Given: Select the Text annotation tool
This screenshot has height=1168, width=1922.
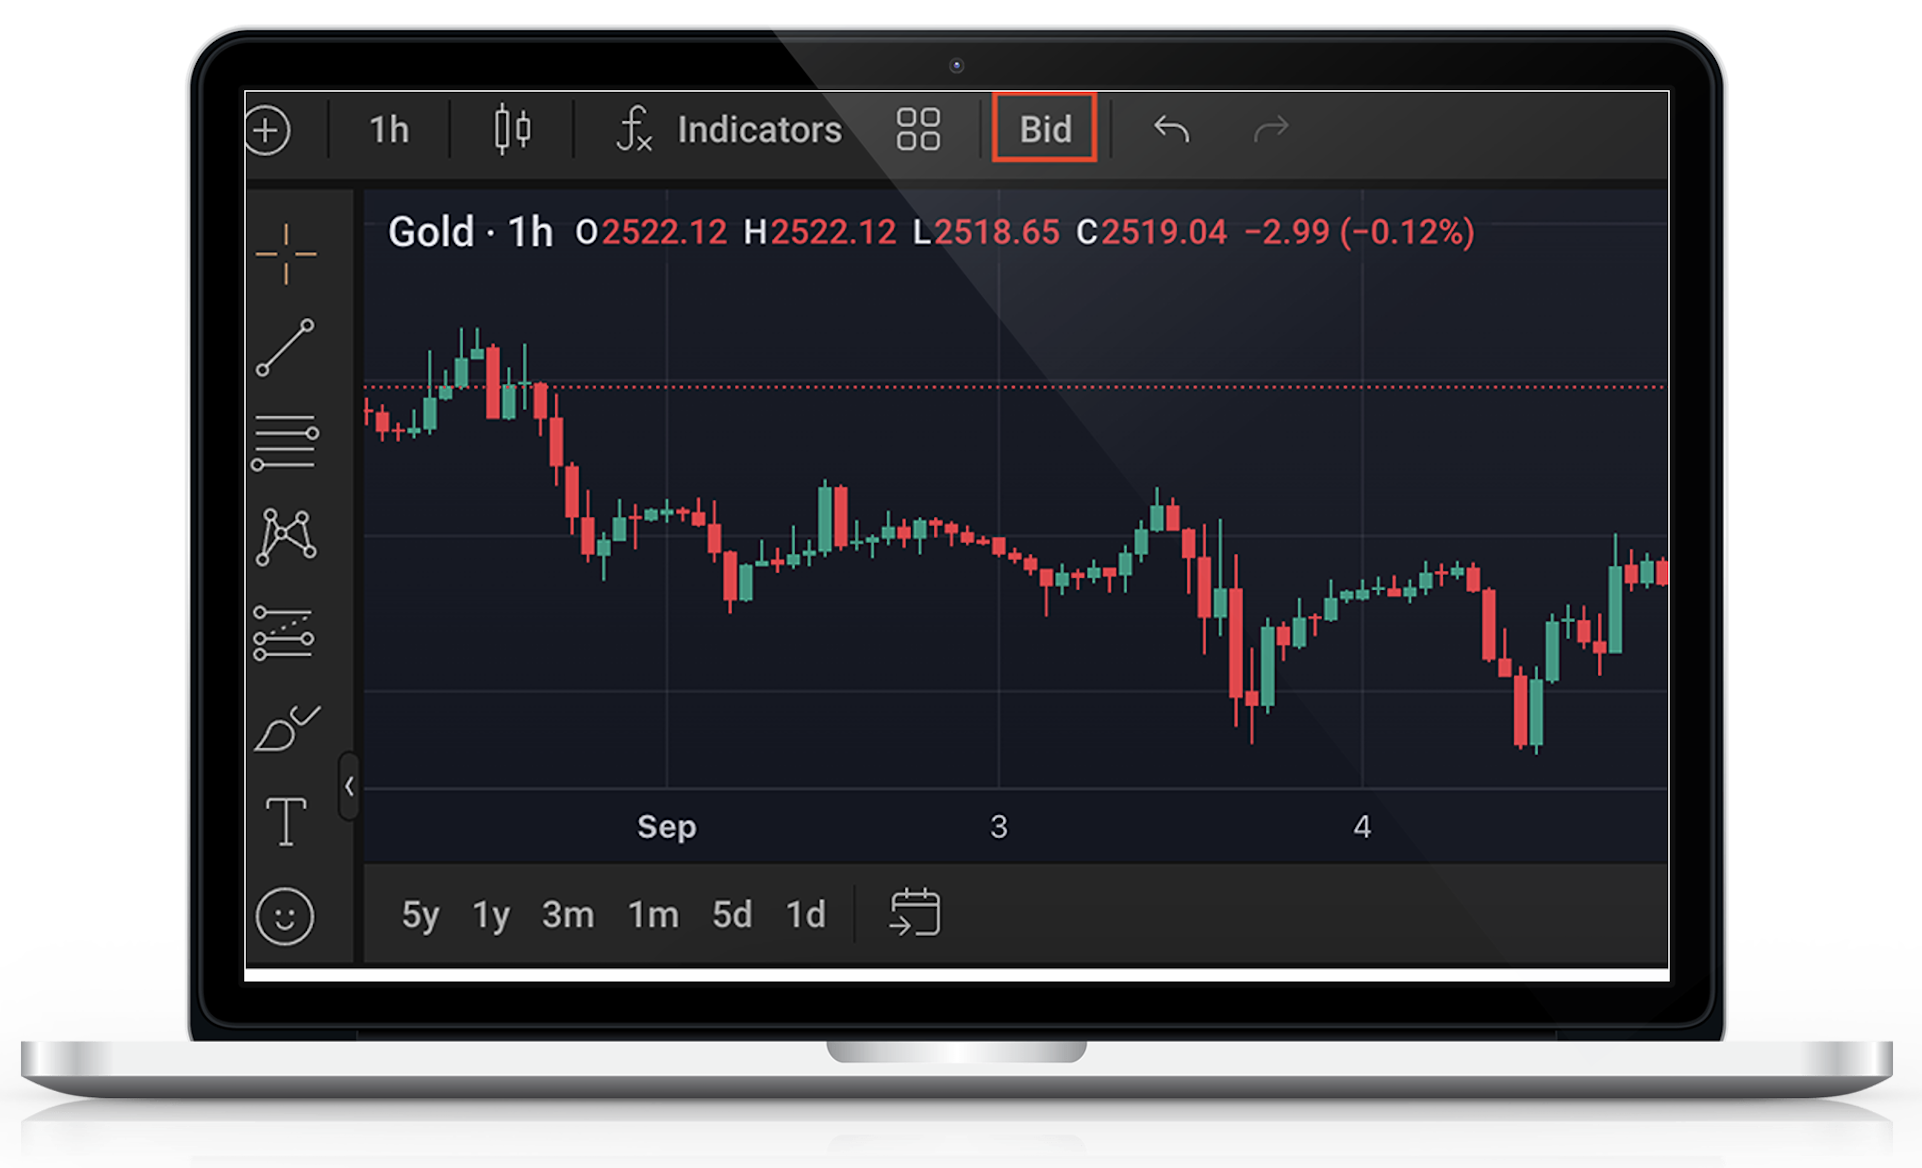Looking at the screenshot, I should pyautogui.click(x=286, y=822).
